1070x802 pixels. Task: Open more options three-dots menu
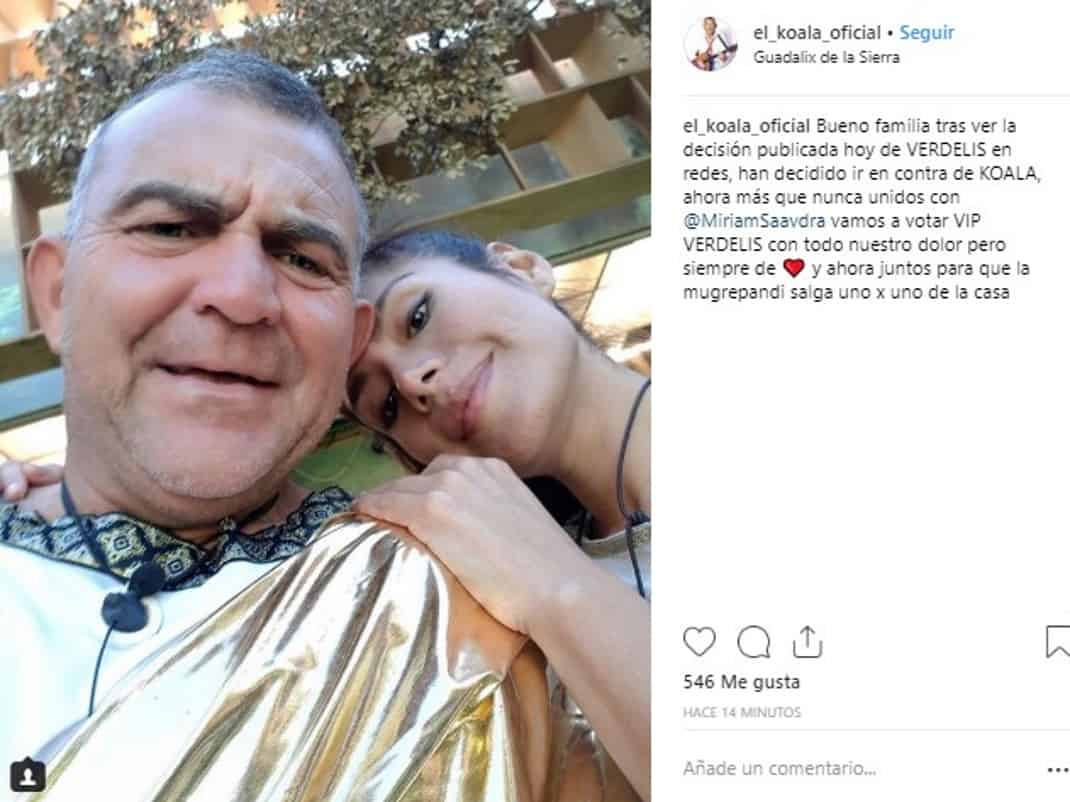[x=1058, y=770]
